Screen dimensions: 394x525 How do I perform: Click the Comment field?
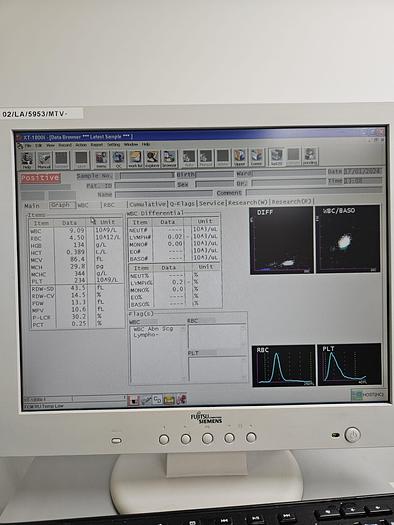click(x=314, y=192)
